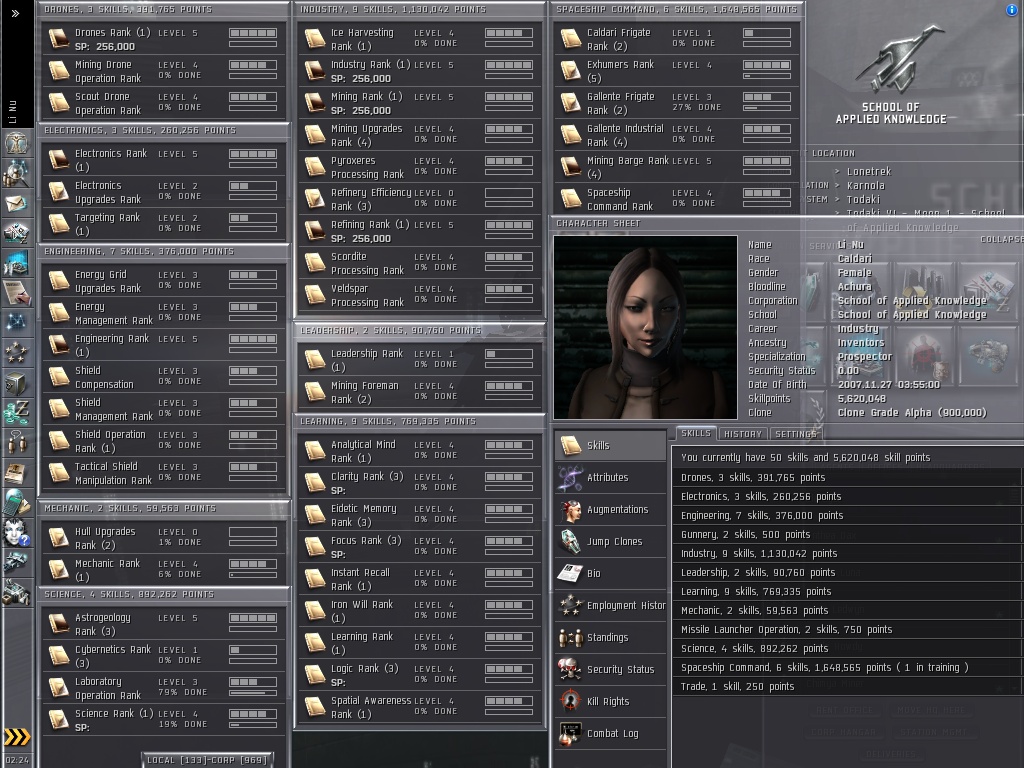Viewport: 1024px width, 768px height.
Task: Collapse the Electronics skill group header
Action: tap(163, 130)
